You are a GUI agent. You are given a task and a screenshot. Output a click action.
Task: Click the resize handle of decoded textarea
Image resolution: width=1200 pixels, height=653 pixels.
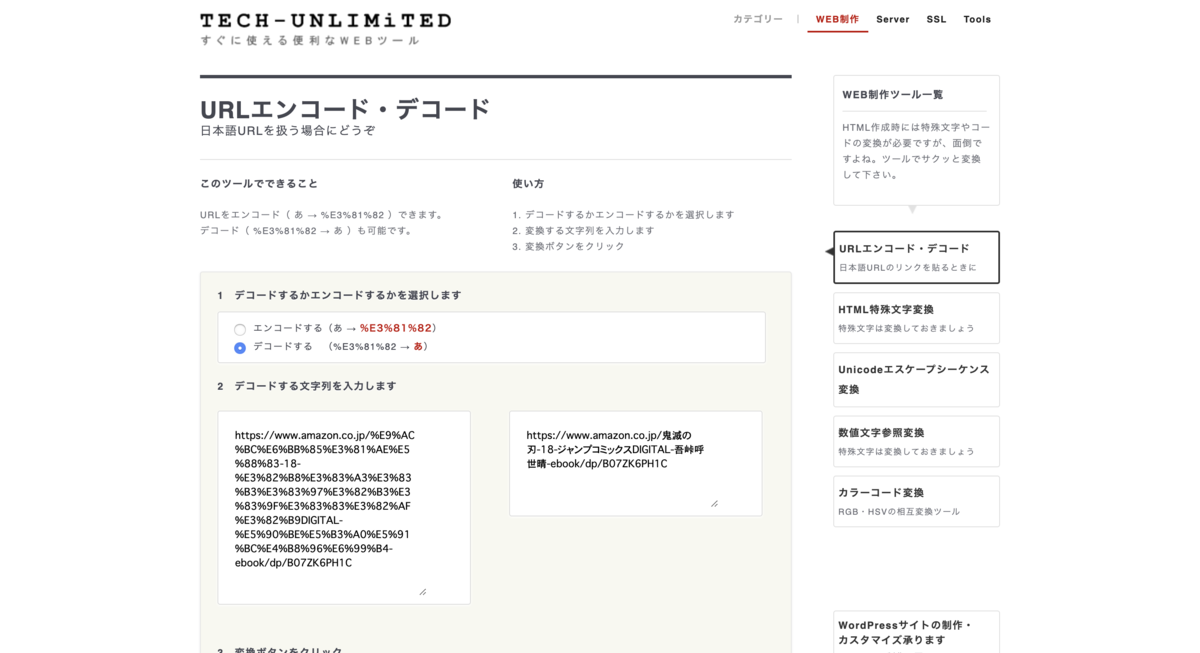coord(714,504)
